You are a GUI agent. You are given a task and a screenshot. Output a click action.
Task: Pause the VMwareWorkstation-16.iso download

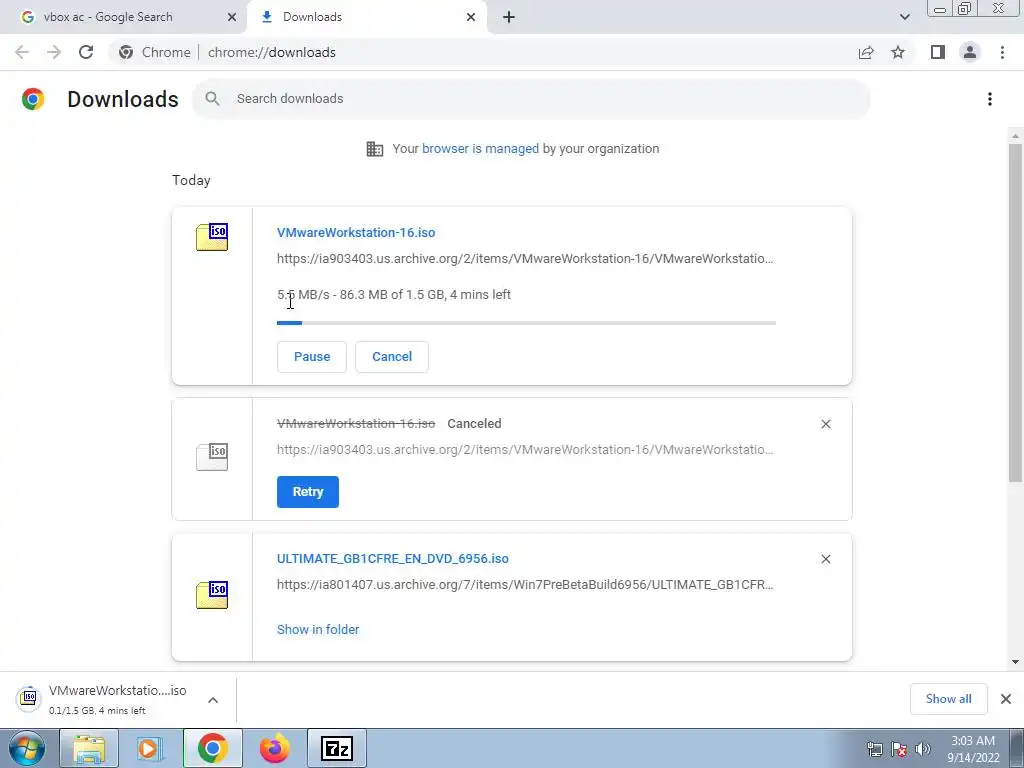pyautogui.click(x=312, y=357)
